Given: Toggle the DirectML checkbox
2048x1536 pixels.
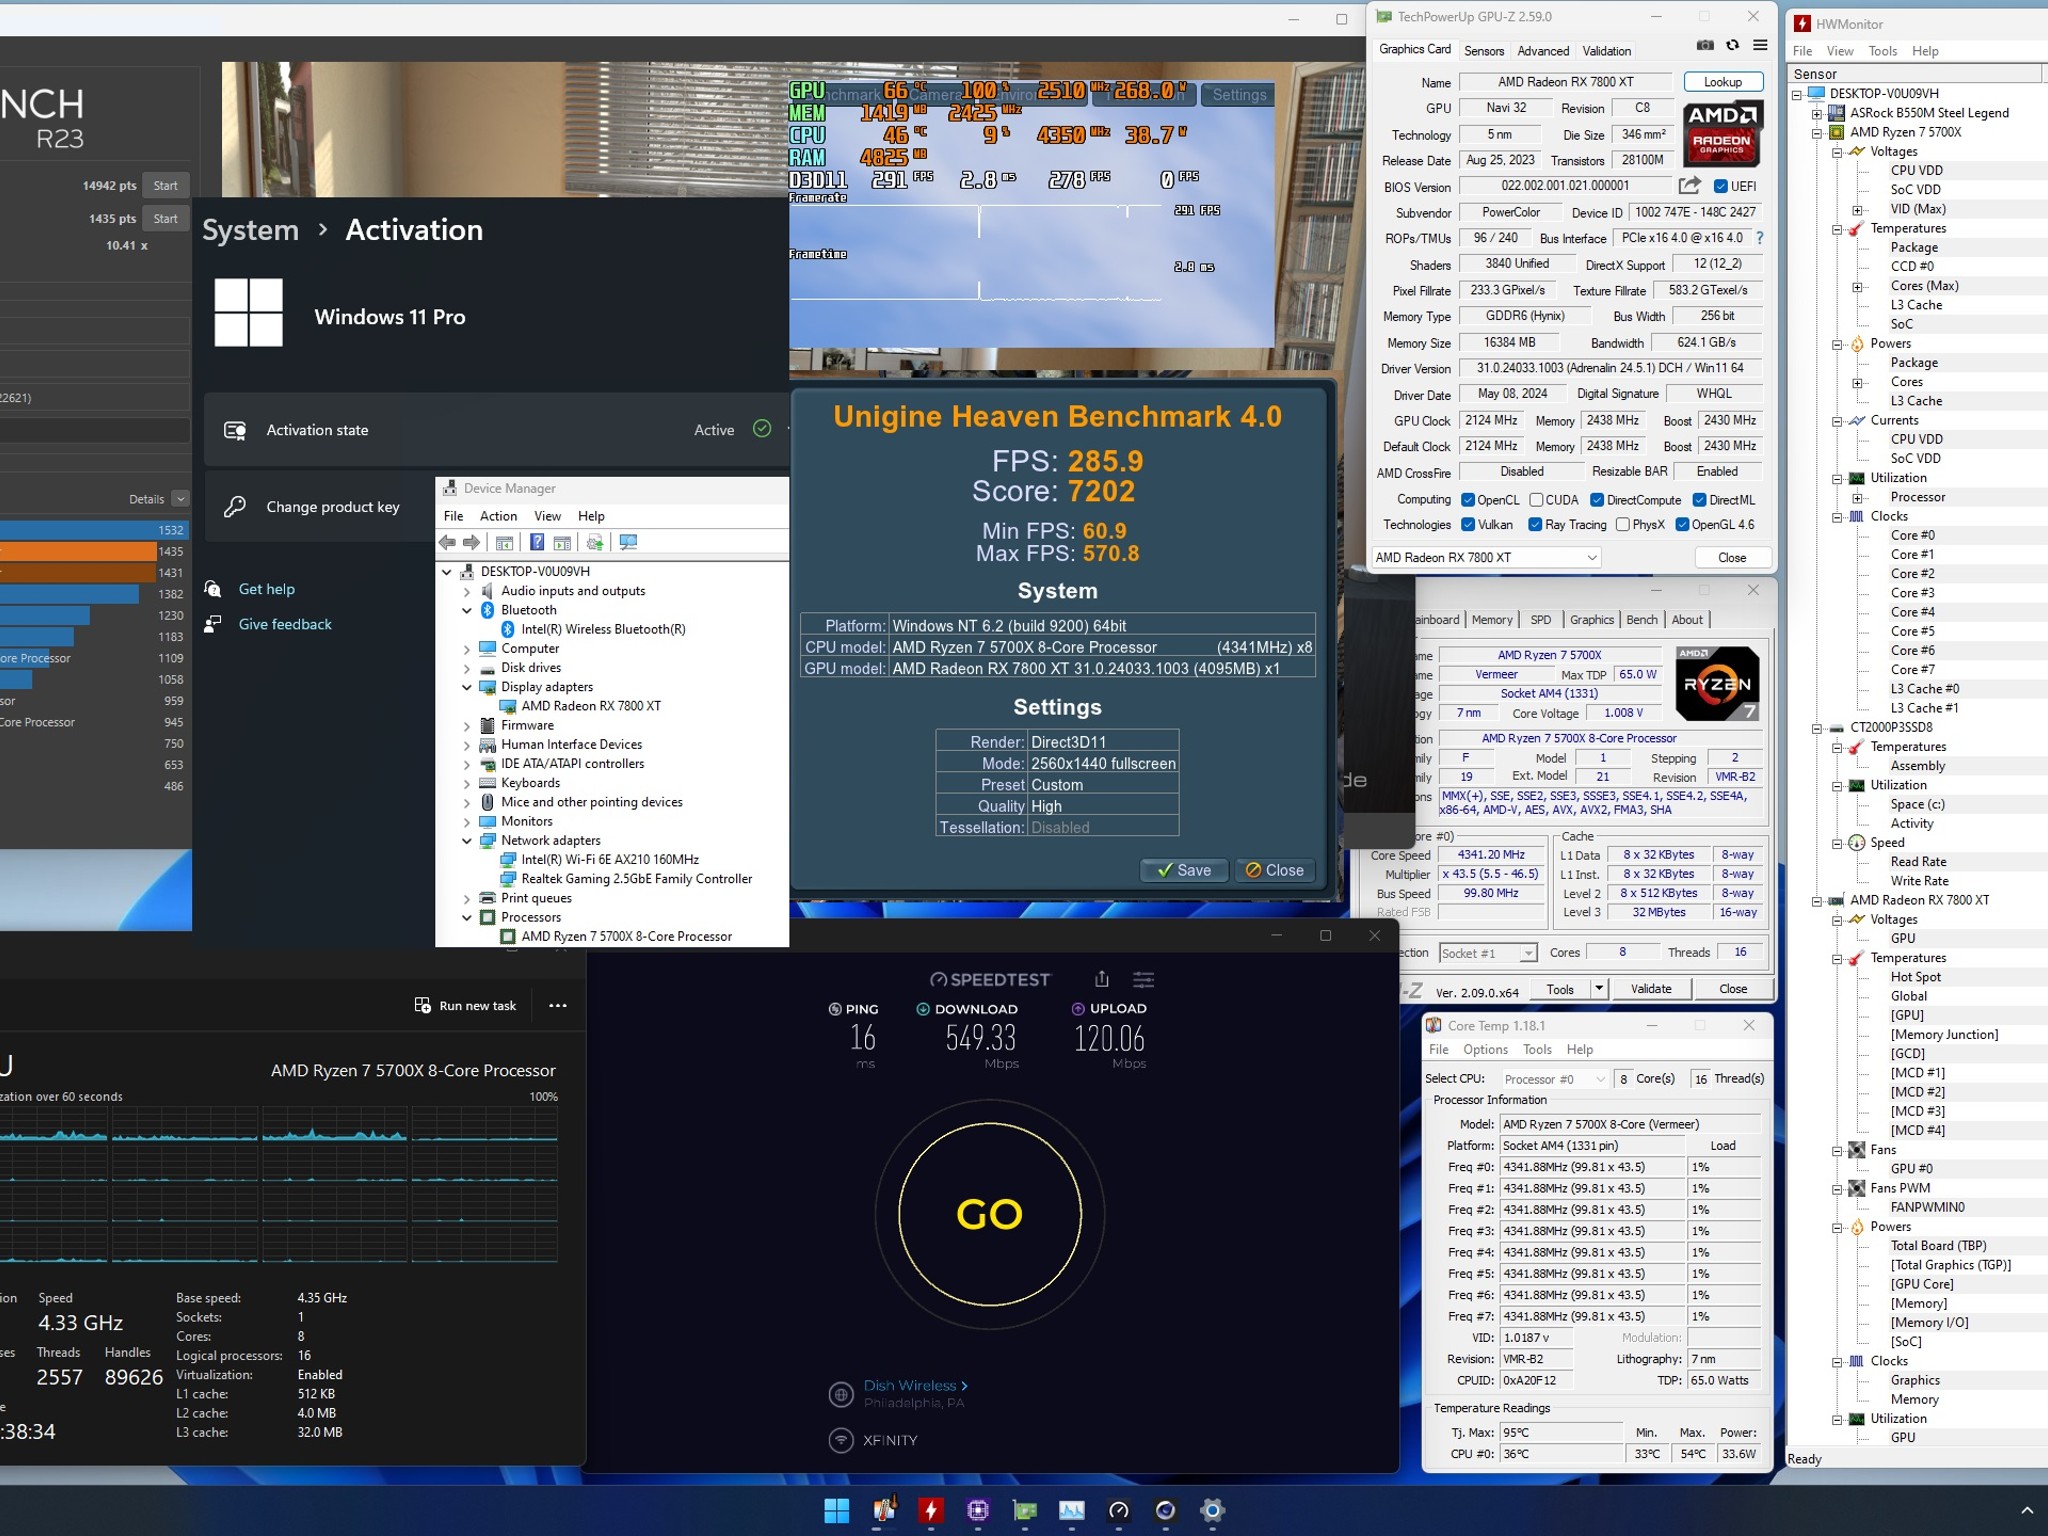Looking at the screenshot, I should [x=1699, y=500].
